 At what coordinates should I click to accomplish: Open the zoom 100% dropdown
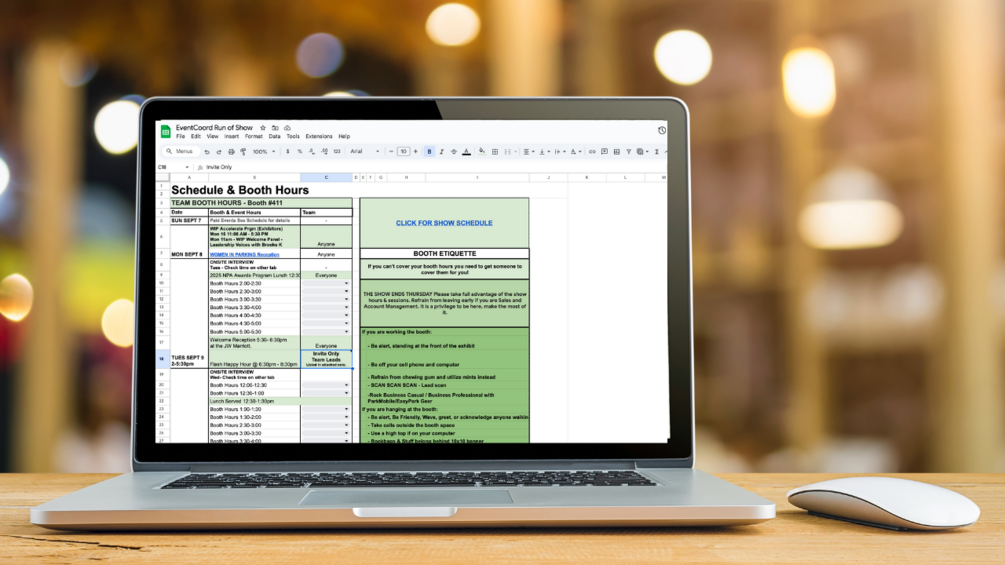click(x=264, y=152)
